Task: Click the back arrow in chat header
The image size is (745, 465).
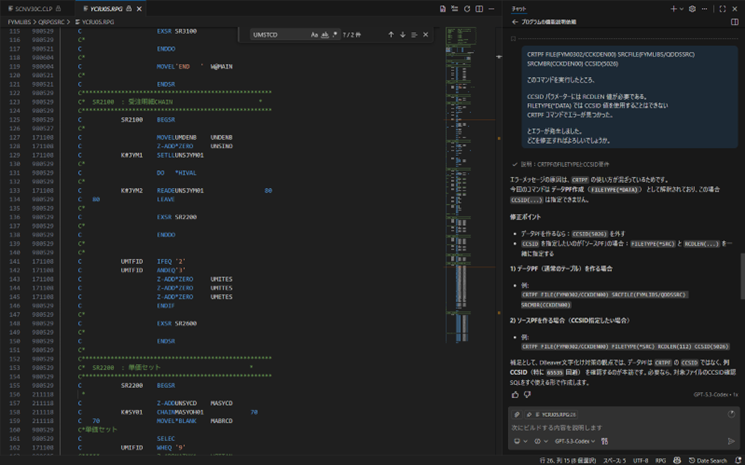Action: (x=515, y=21)
